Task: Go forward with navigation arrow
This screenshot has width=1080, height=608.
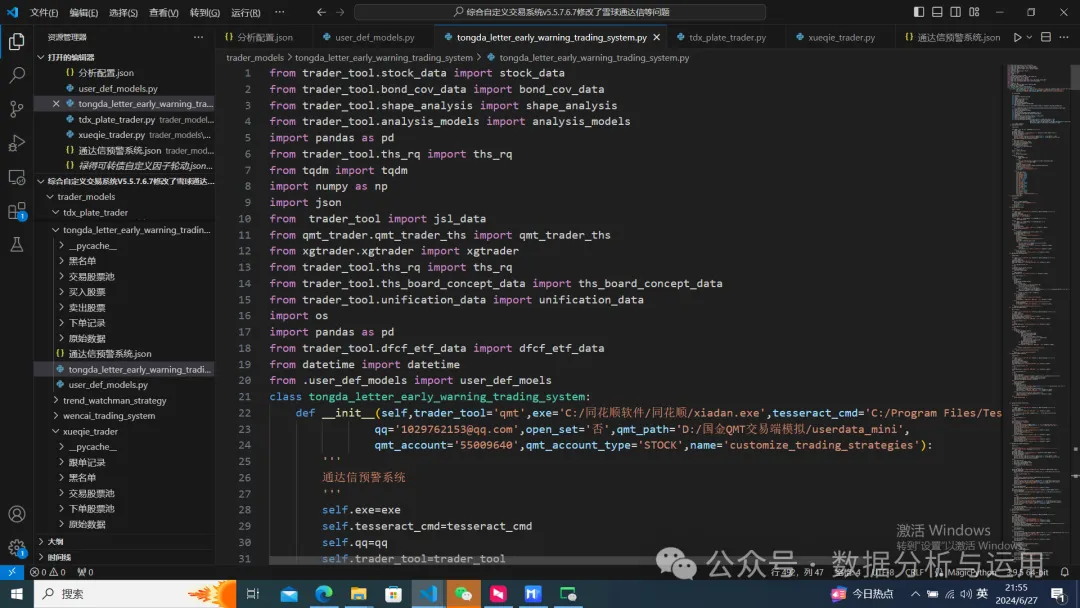Action: click(340, 12)
